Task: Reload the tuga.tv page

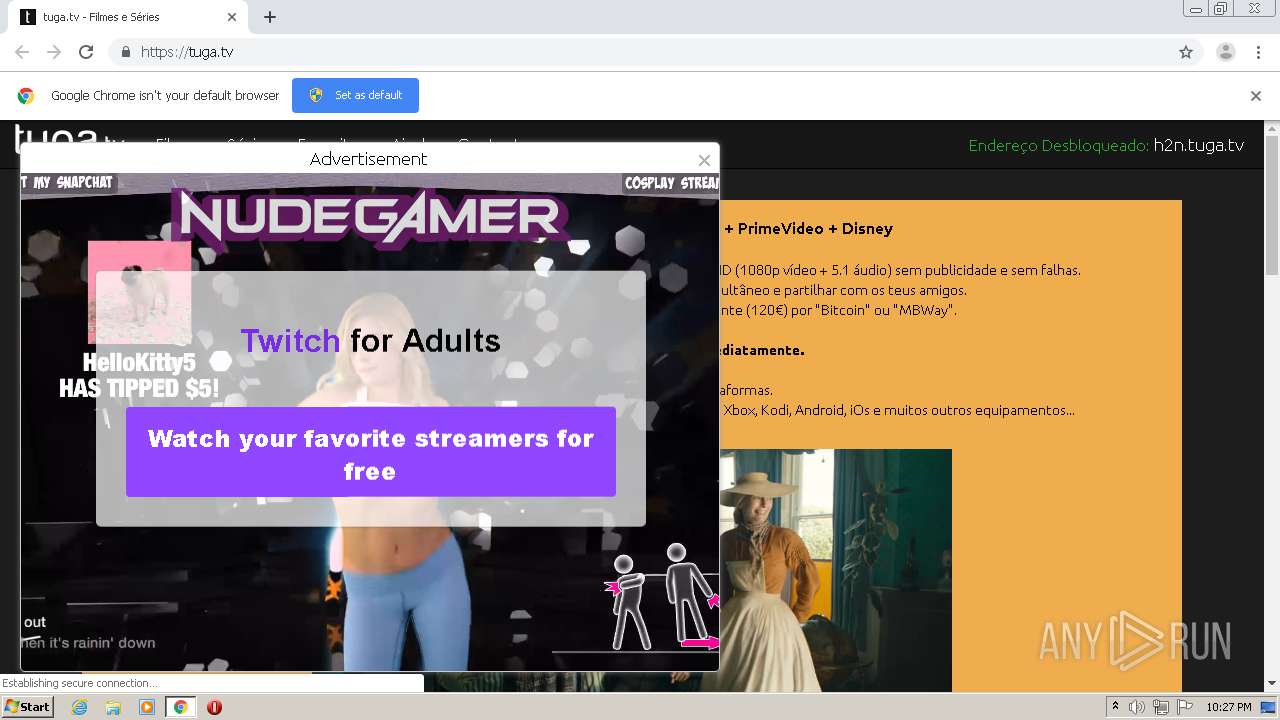Action: click(86, 52)
